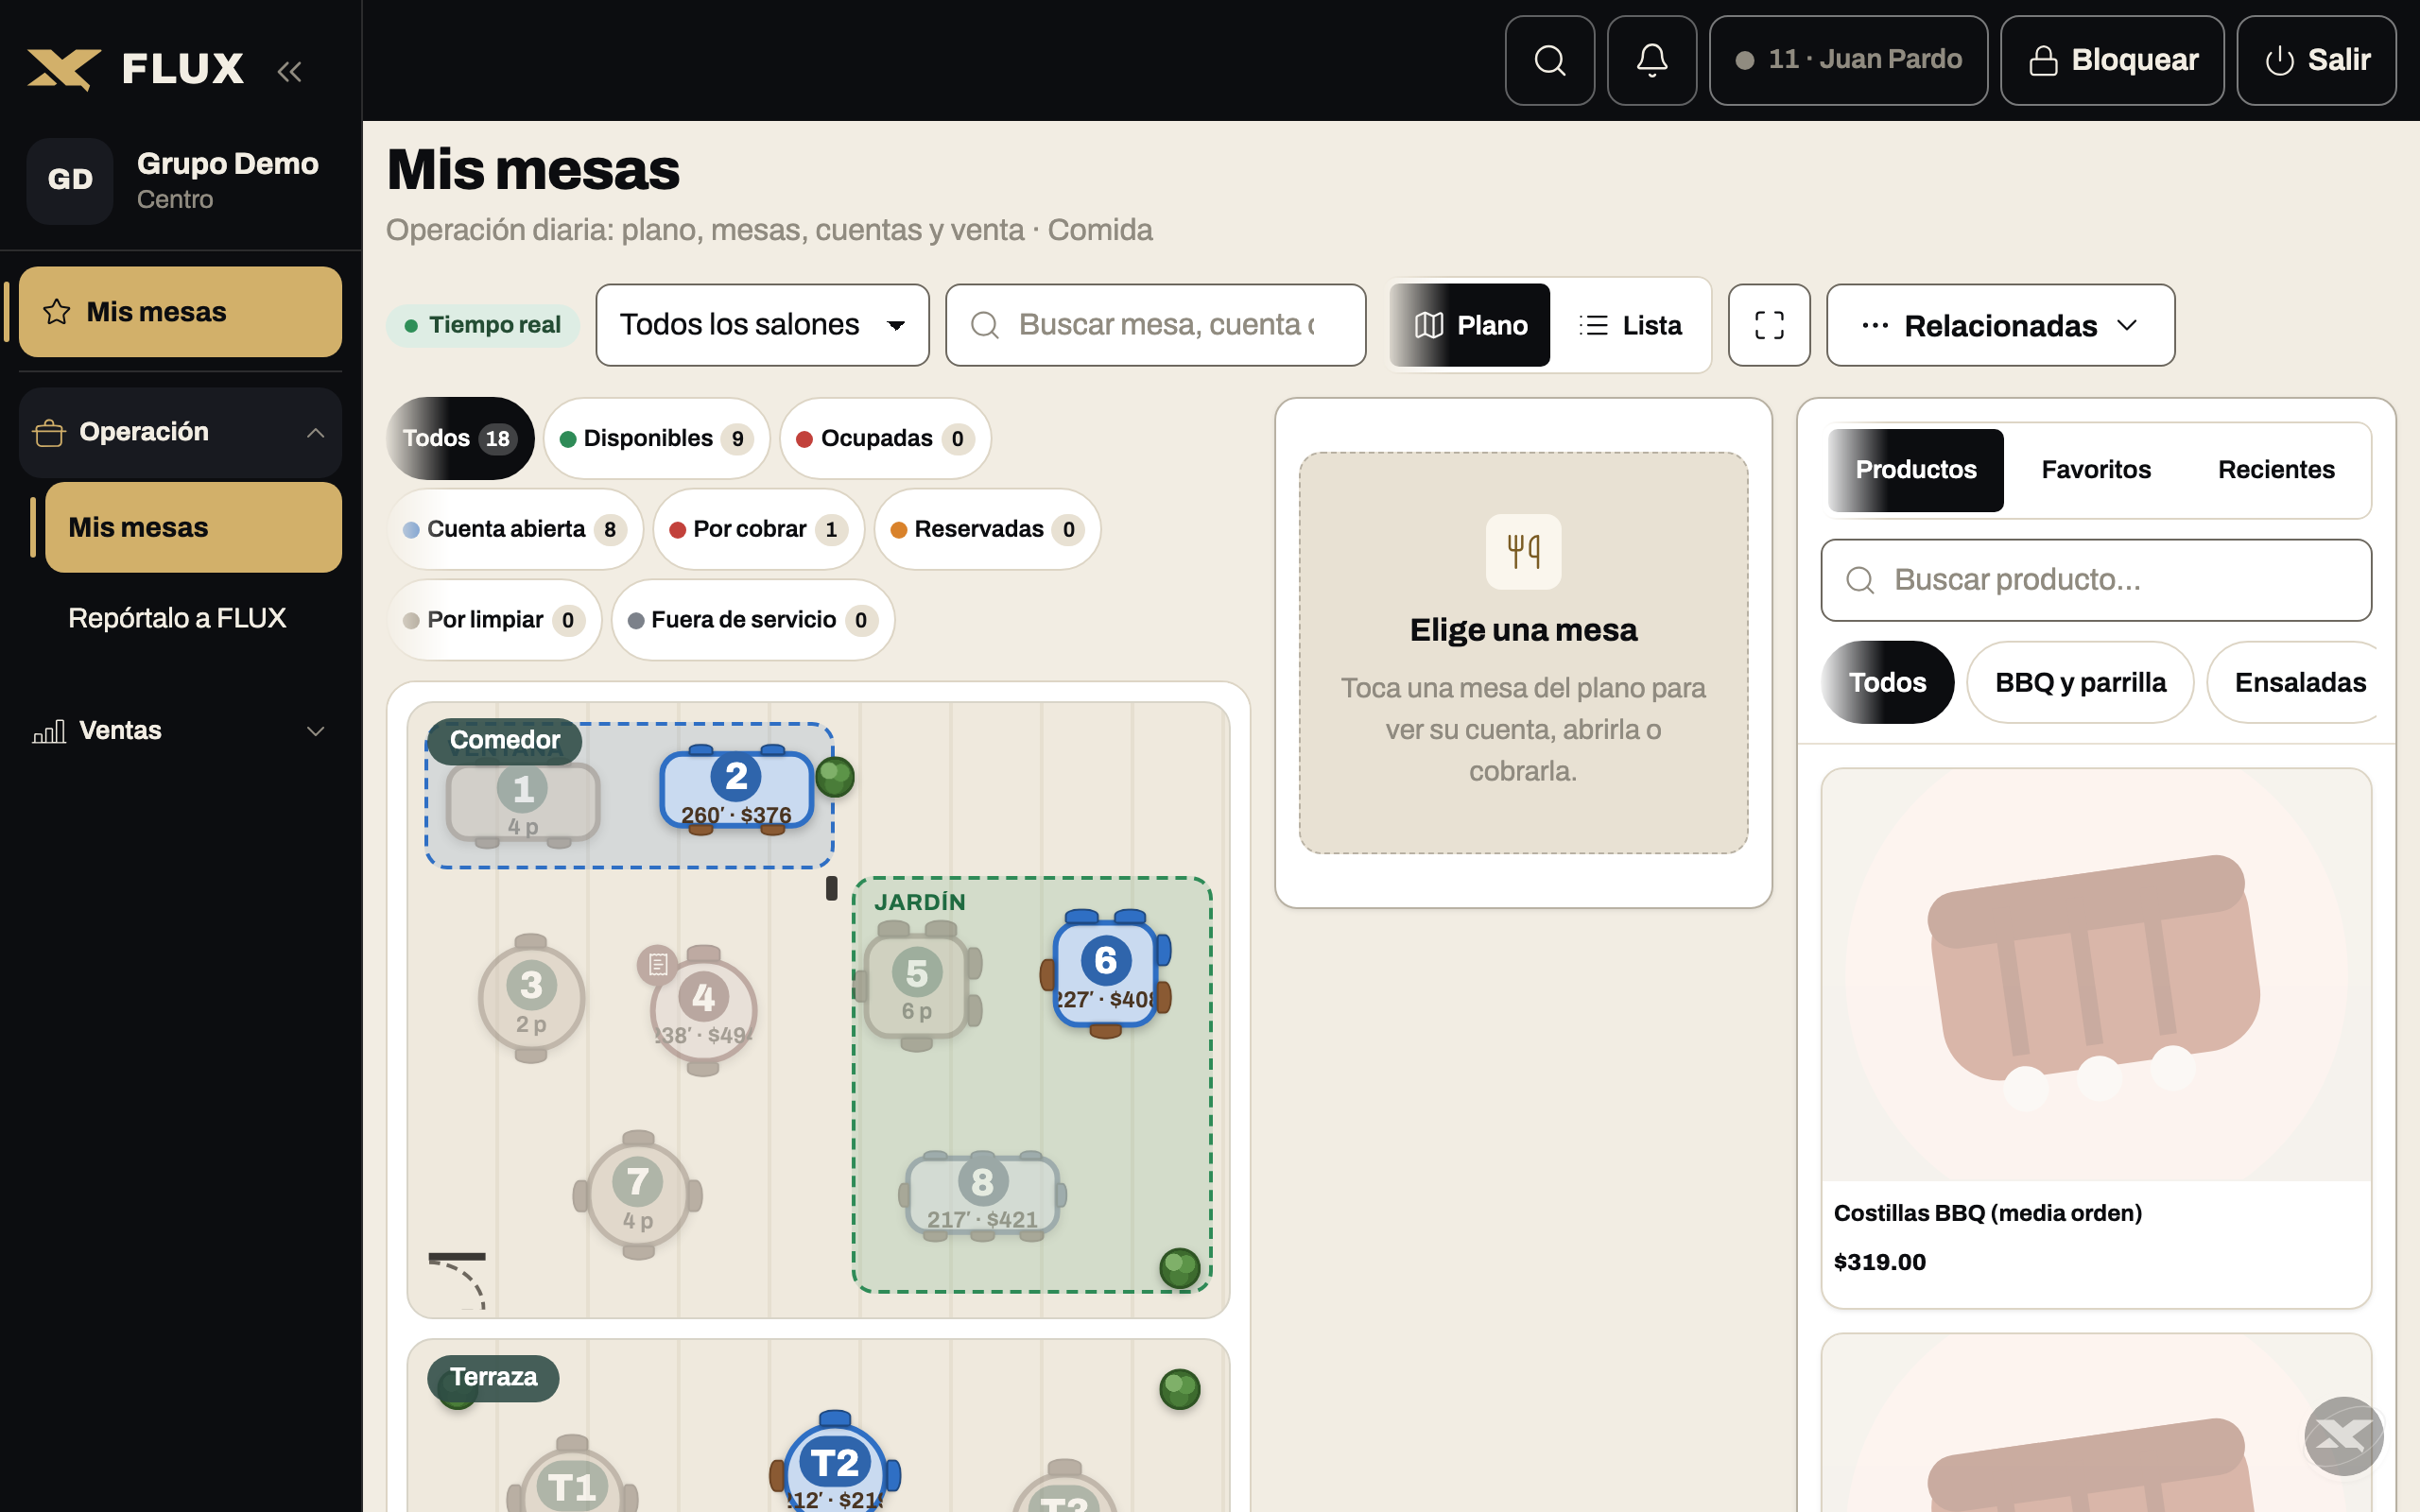Open Todos los salones dropdown
The image size is (2420, 1512).
pyautogui.click(x=762, y=325)
